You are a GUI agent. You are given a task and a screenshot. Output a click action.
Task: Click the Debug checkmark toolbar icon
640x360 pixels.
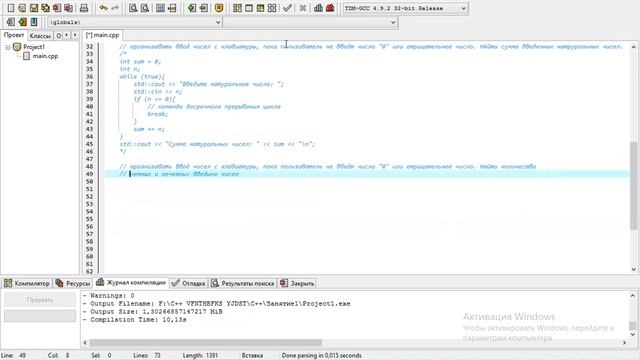(287, 8)
